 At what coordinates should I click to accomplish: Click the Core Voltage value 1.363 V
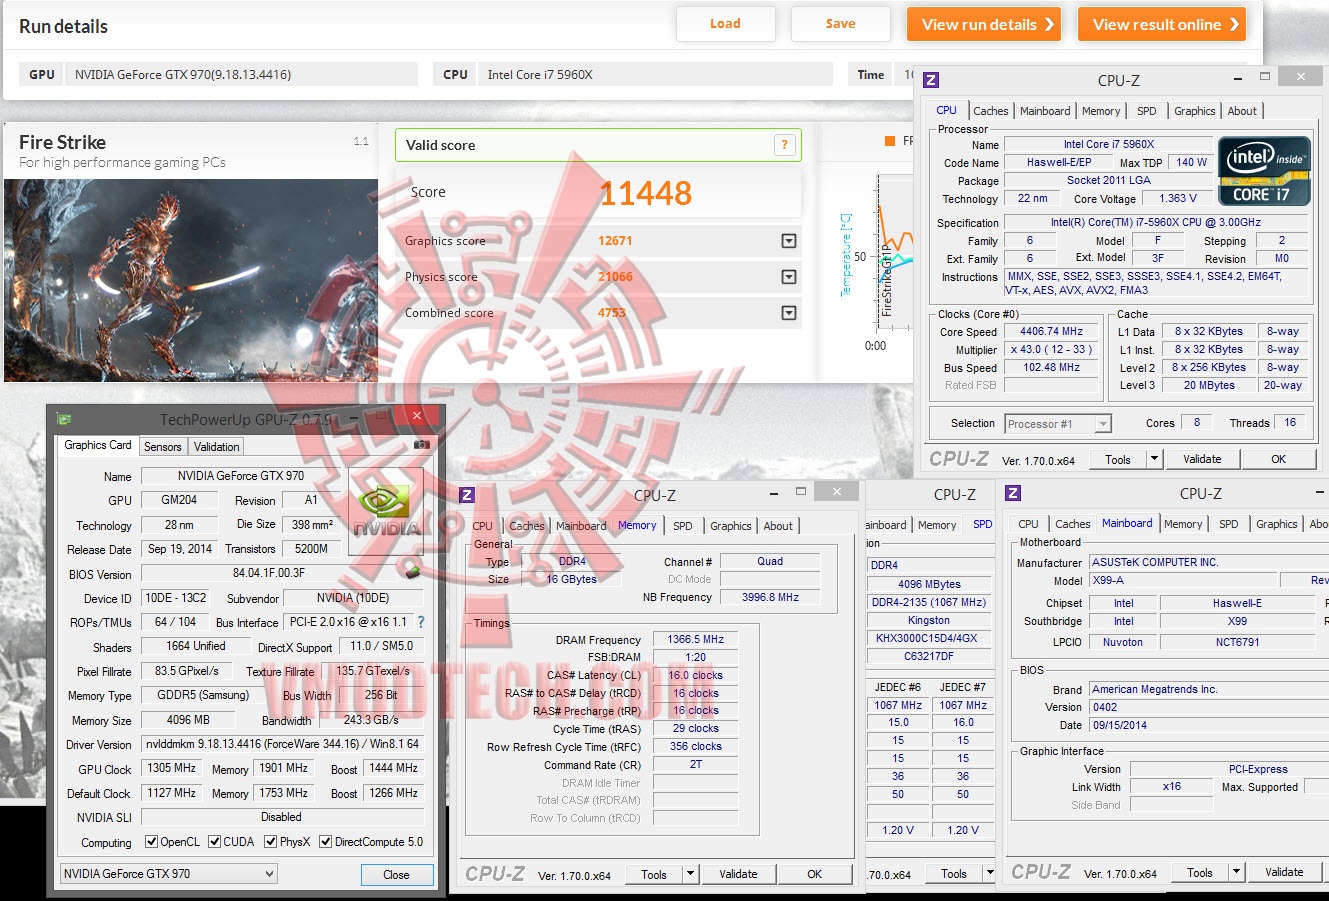[1177, 198]
